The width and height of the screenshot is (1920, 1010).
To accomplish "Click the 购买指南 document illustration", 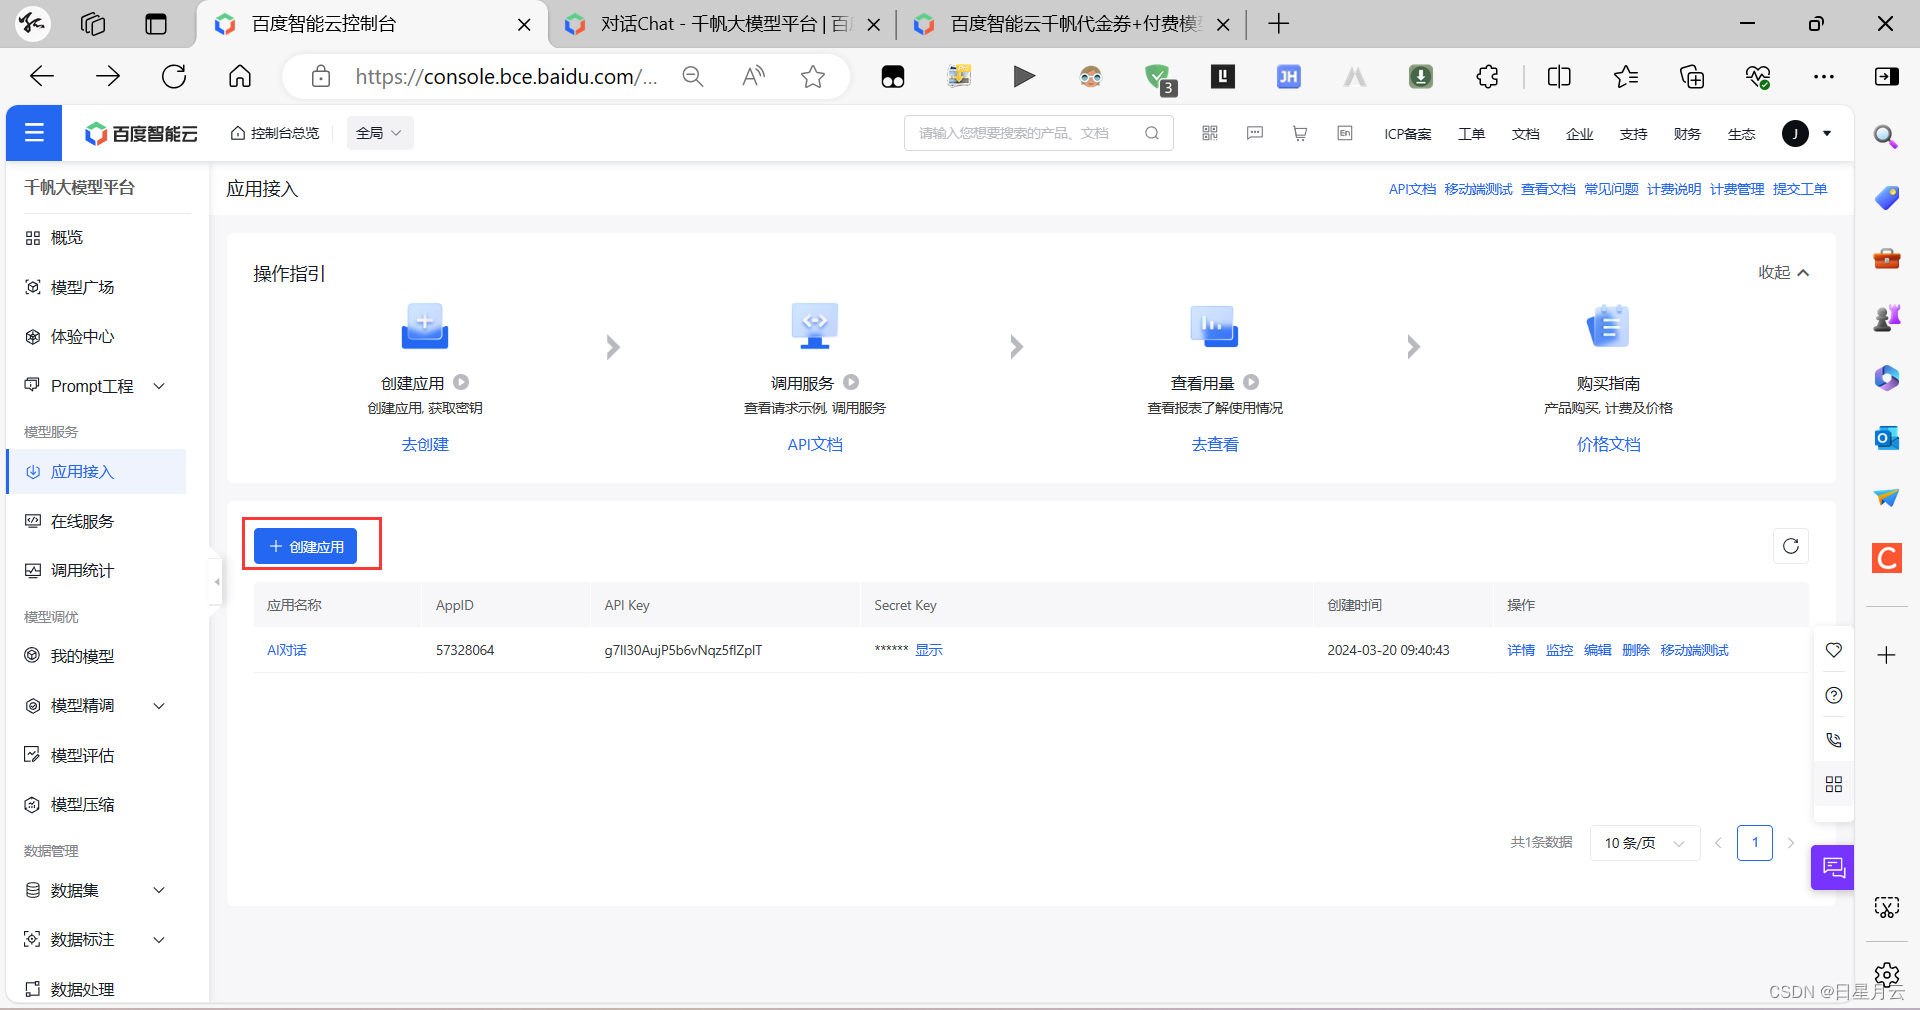I will coord(1608,326).
